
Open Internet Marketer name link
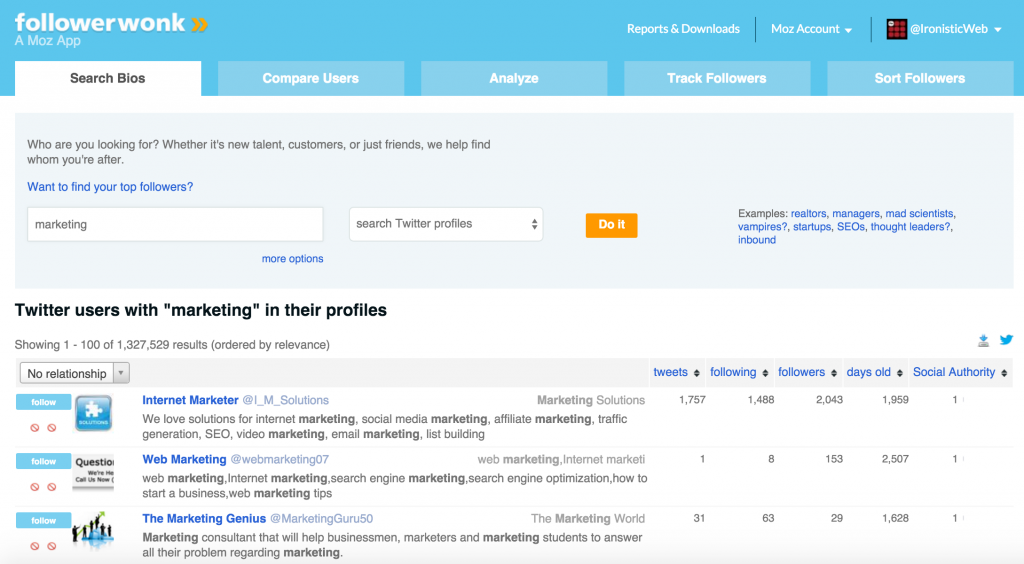(x=190, y=400)
